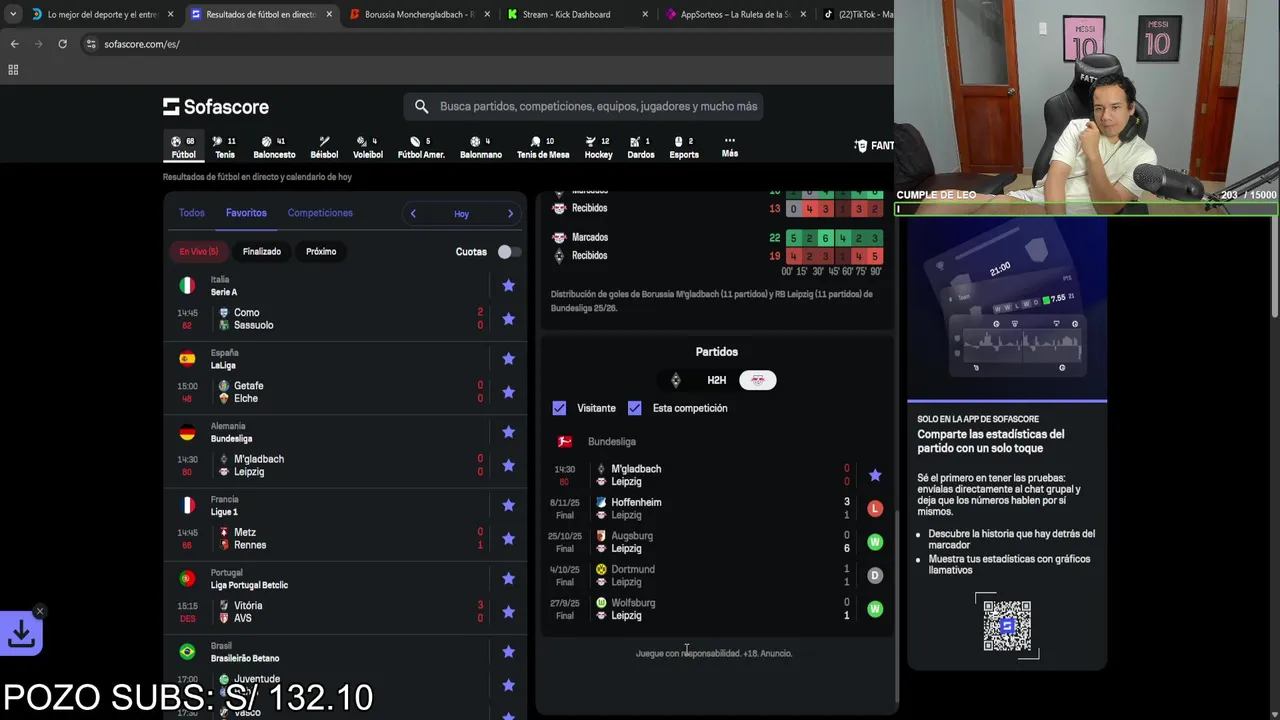Switch to the Competiciones tab
This screenshot has height=720, width=1280.
[x=320, y=213]
